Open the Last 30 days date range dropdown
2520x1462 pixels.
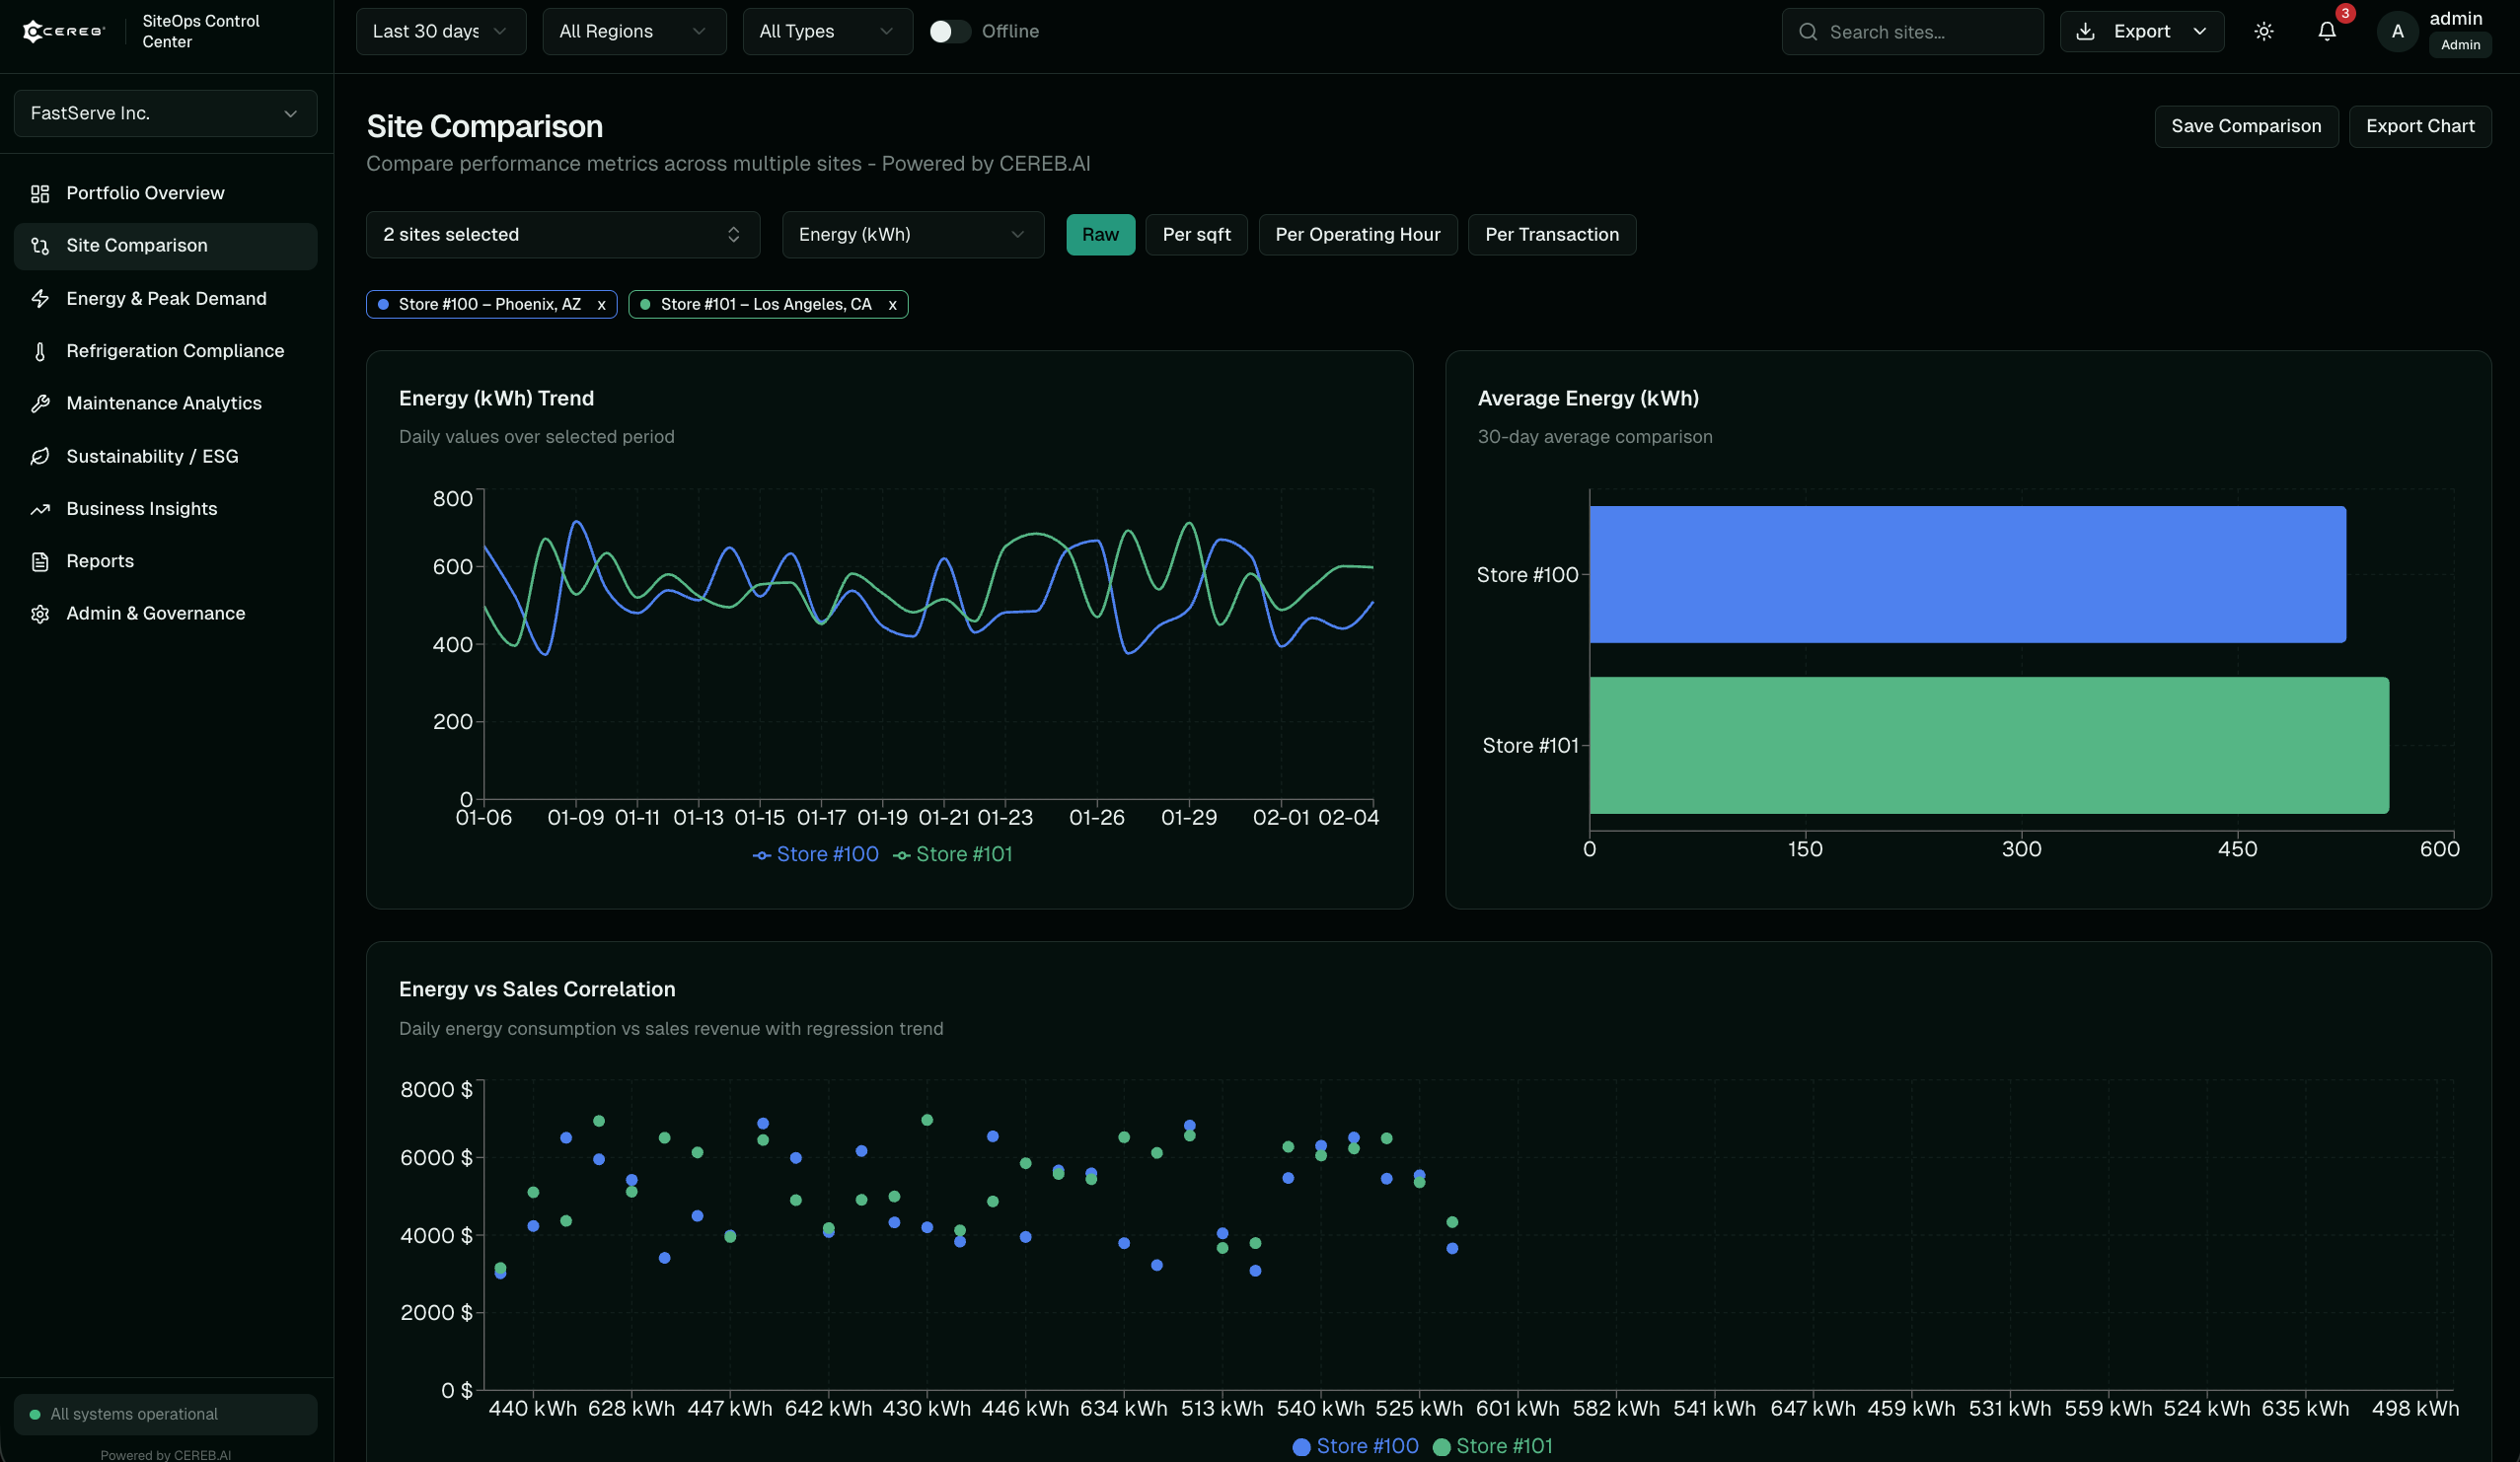440,31
